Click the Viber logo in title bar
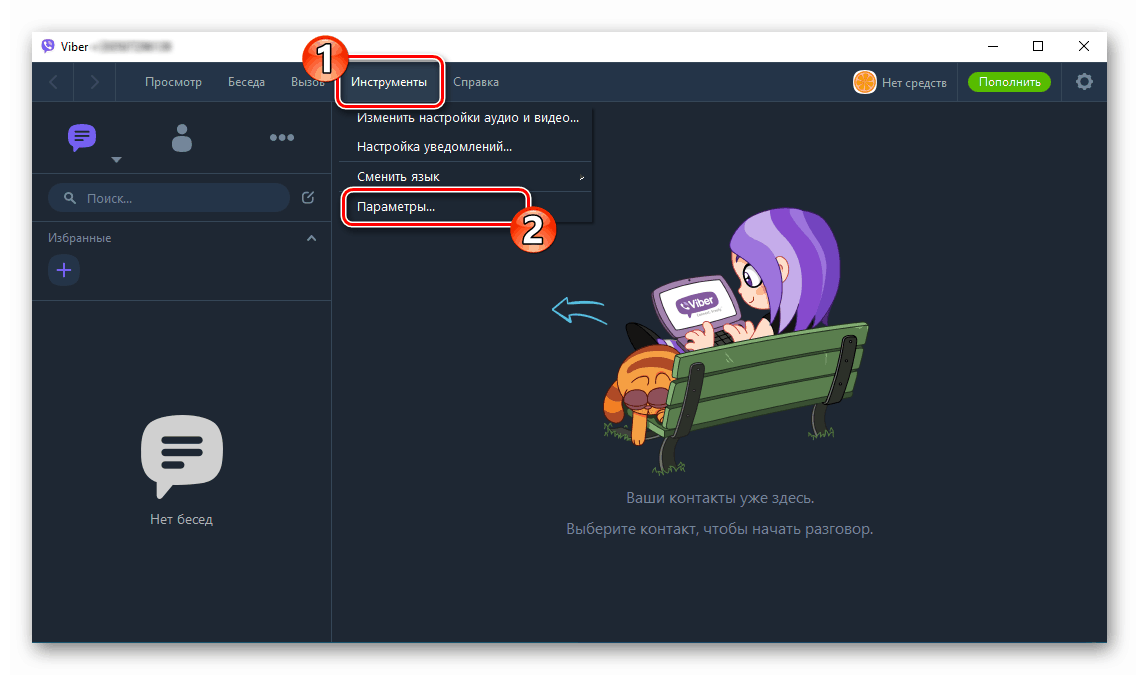 click(x=48, y=46)
